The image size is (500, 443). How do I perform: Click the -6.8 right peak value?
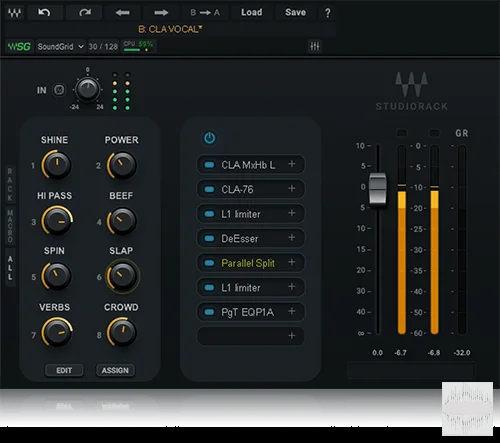434,353
